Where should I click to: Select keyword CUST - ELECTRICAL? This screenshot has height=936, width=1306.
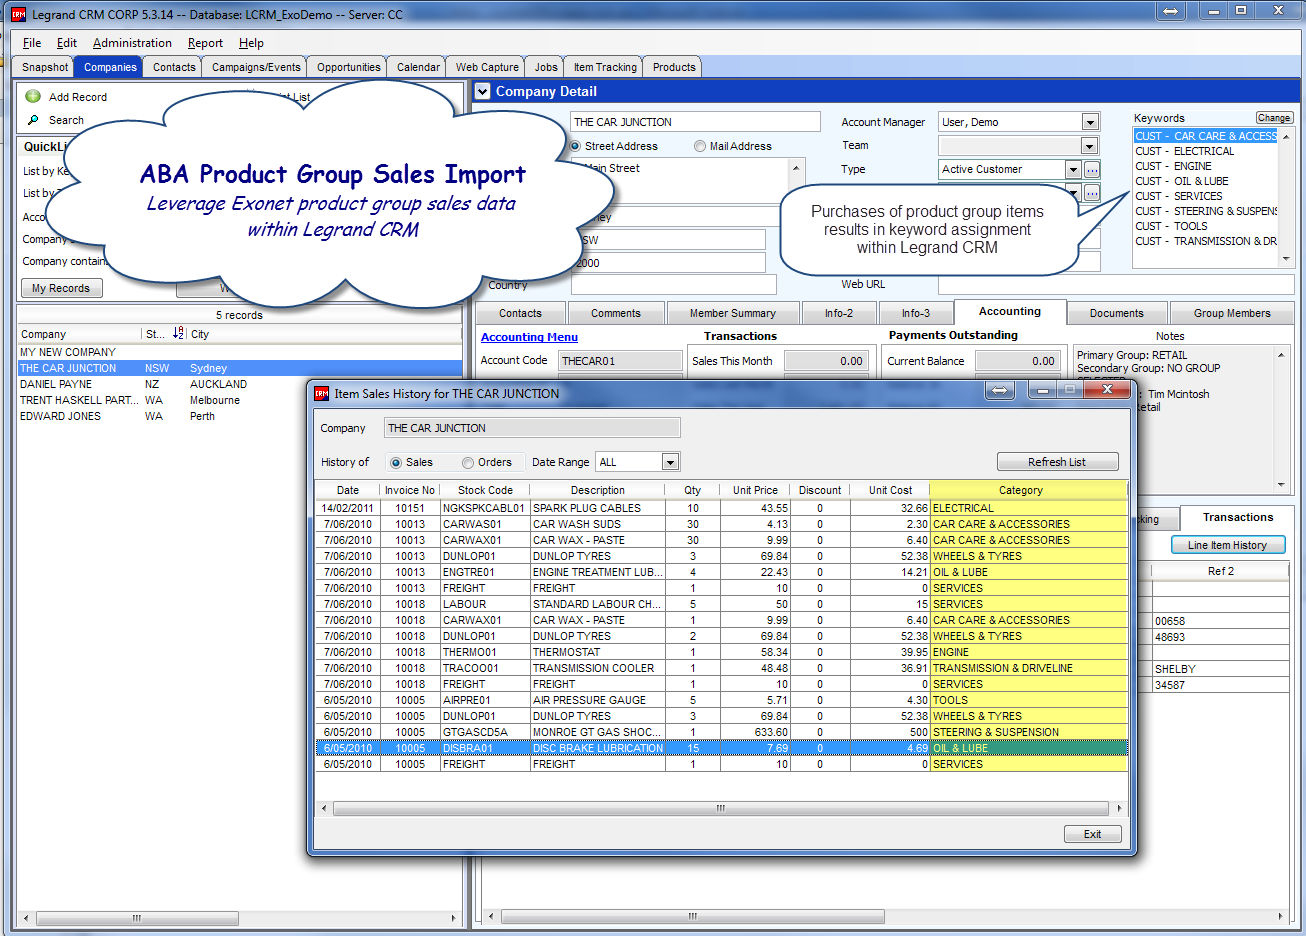(1206, 151)
